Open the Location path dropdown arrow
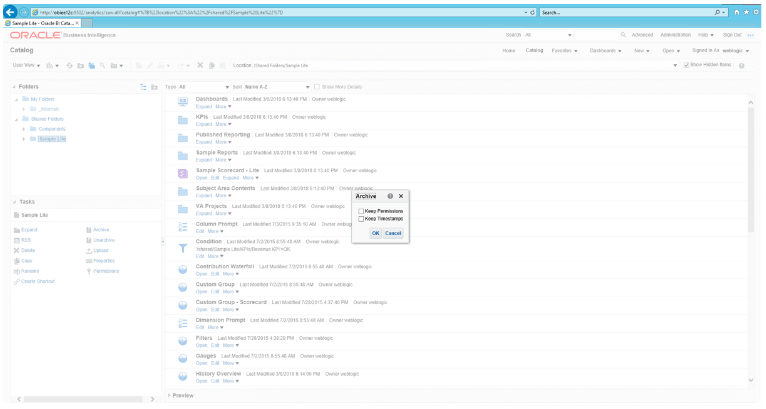Viewport: 766px width, 409px height. coord(675,65)
